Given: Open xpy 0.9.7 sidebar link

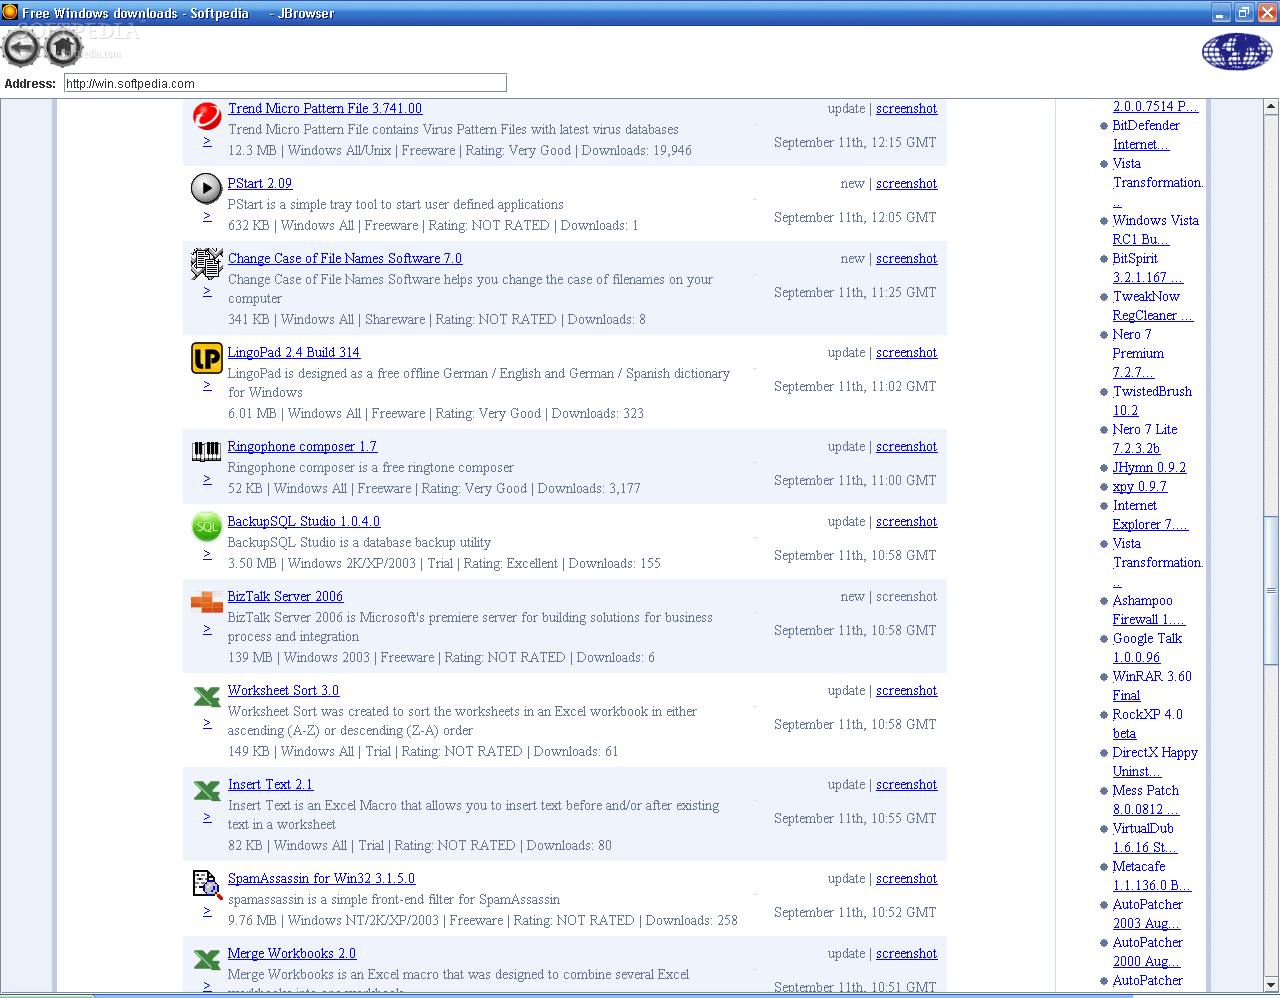Looking at the screenshot, I should (1140, 486).
